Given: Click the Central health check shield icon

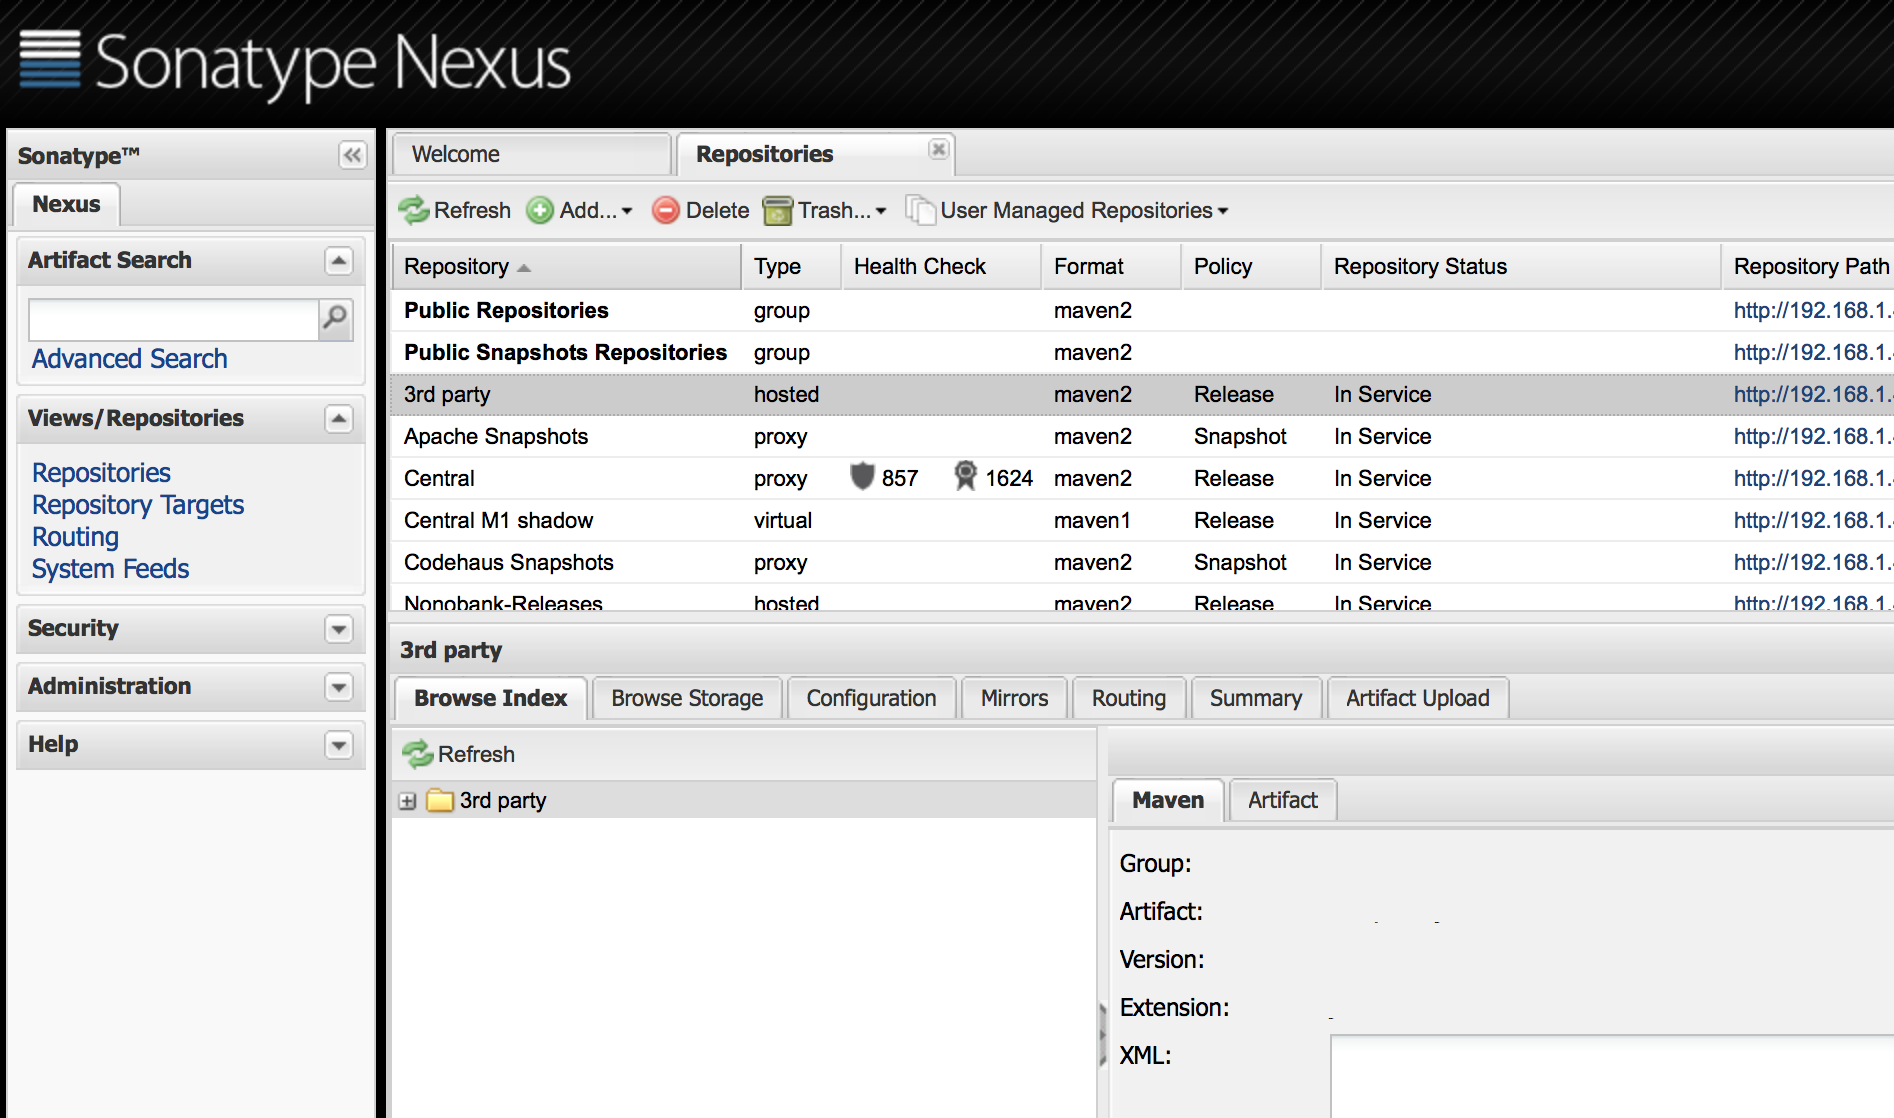Looking at the screenshot, I should (862, 476).
